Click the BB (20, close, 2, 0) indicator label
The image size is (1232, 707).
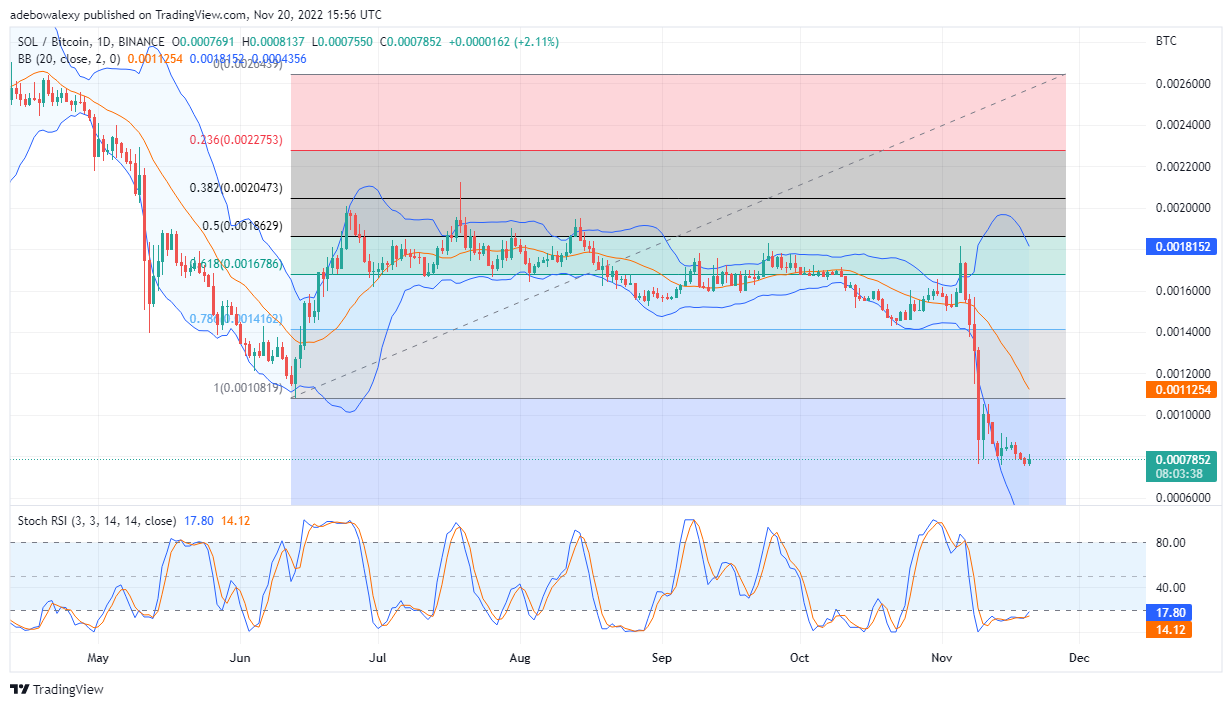(x=67, y=59)
